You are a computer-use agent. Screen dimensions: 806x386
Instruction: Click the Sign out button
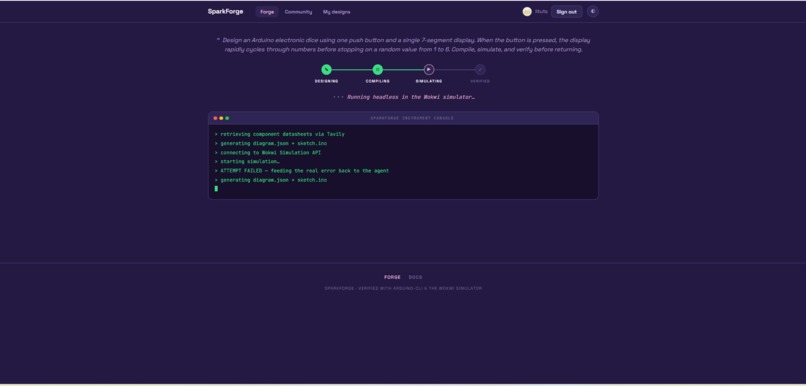pos(566,12)
